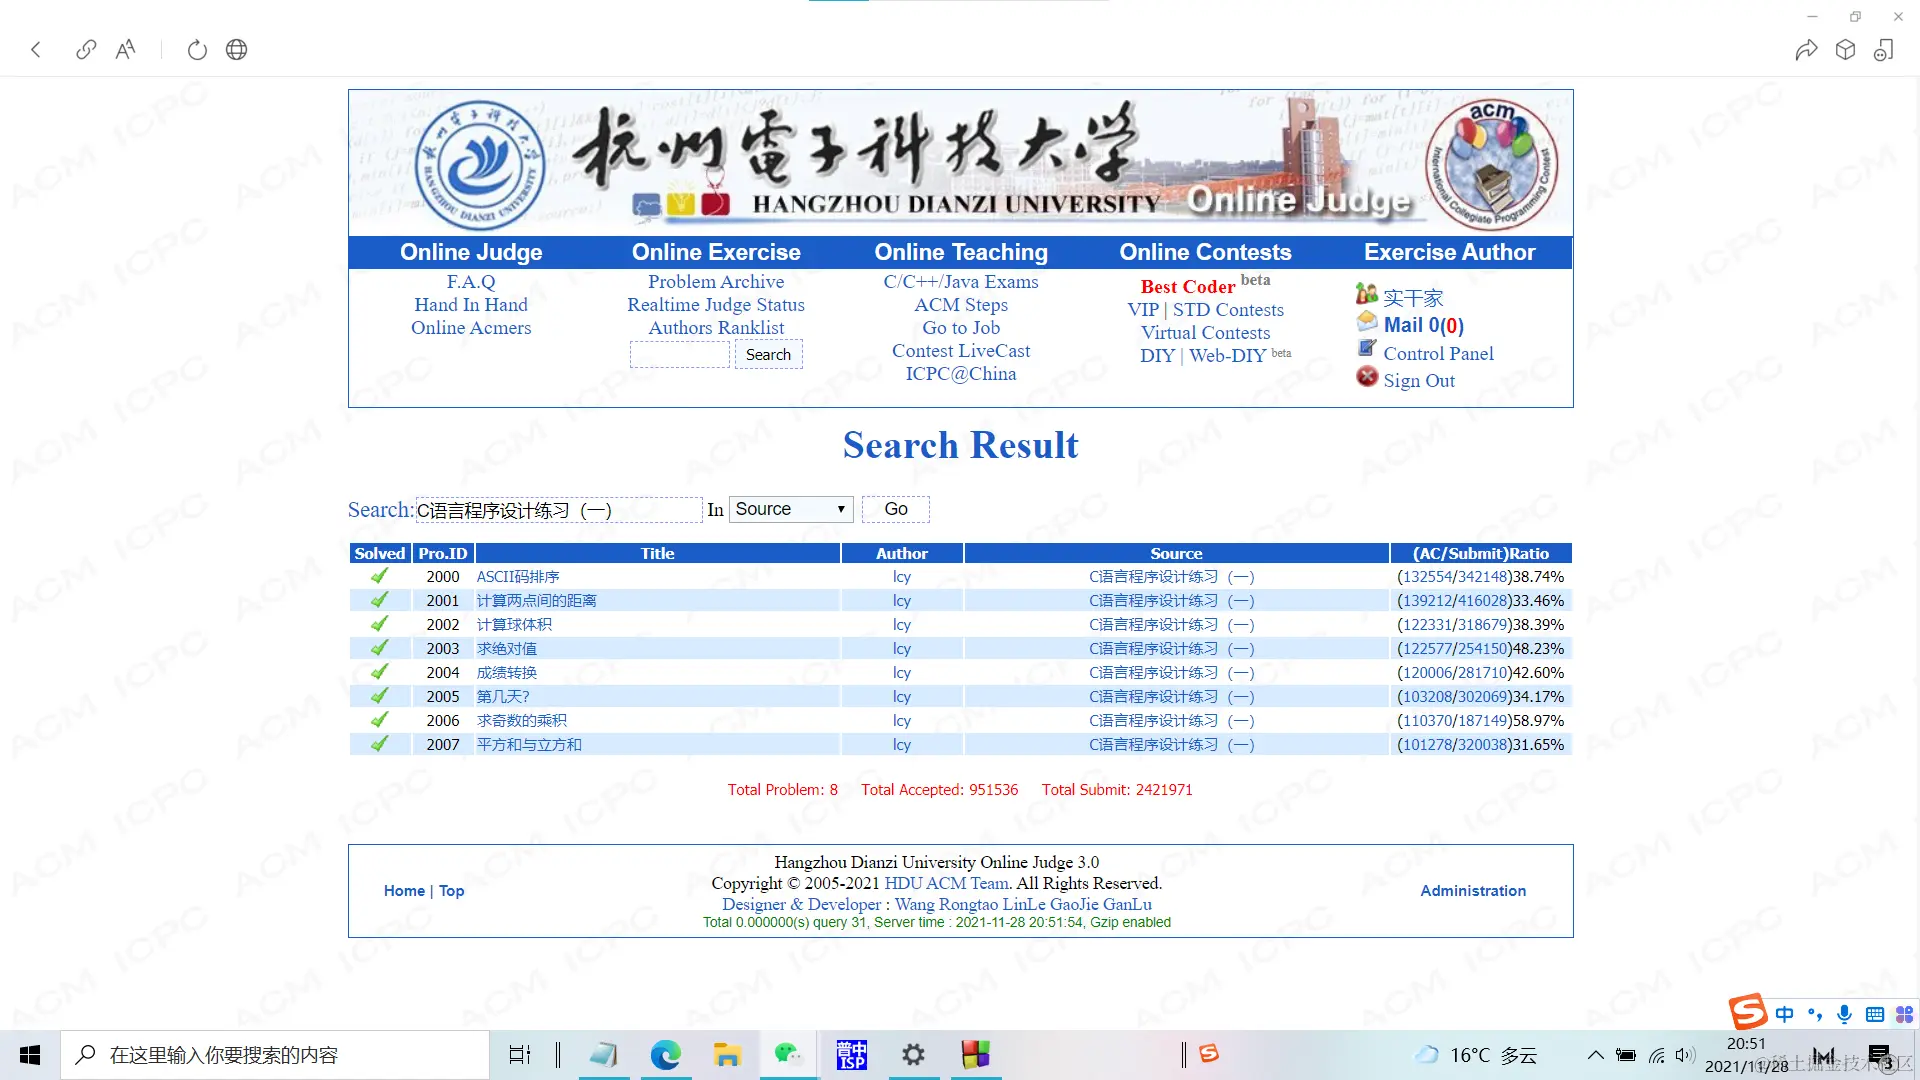1920x1080 pixels.
Task: Expand the system tray hidden icons chevron
Action: [x=1595, y=1055]
